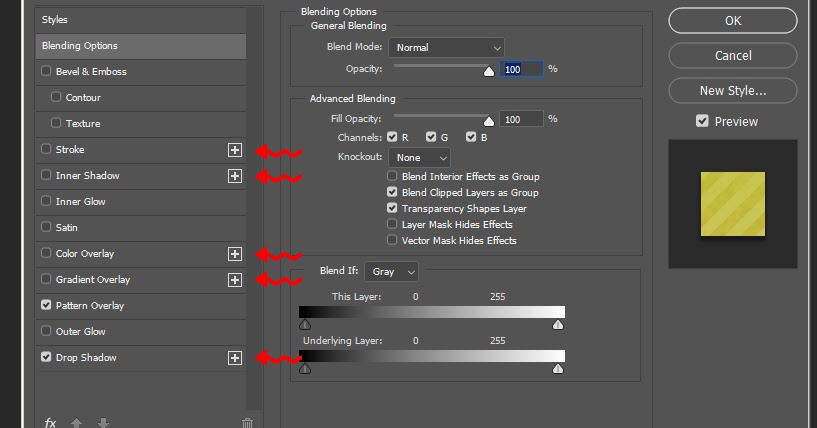This screenshot has height=428, width=817.
Task: Uncheck Transparency Shapes Layer
Action: tap(392, 208)
